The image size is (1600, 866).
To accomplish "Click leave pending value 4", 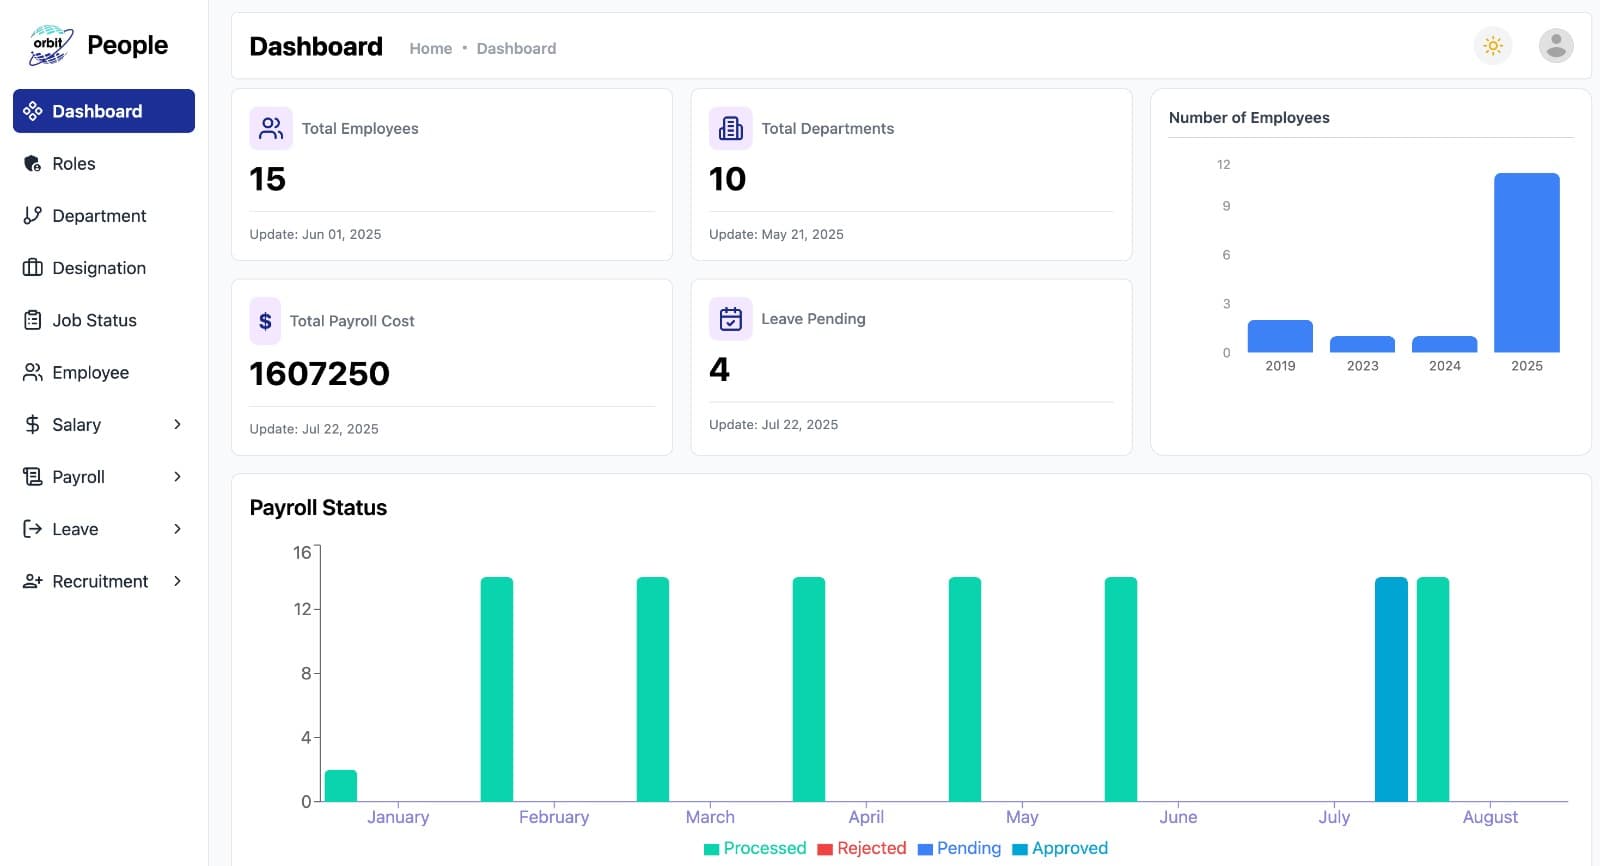I will pos(720,369).
